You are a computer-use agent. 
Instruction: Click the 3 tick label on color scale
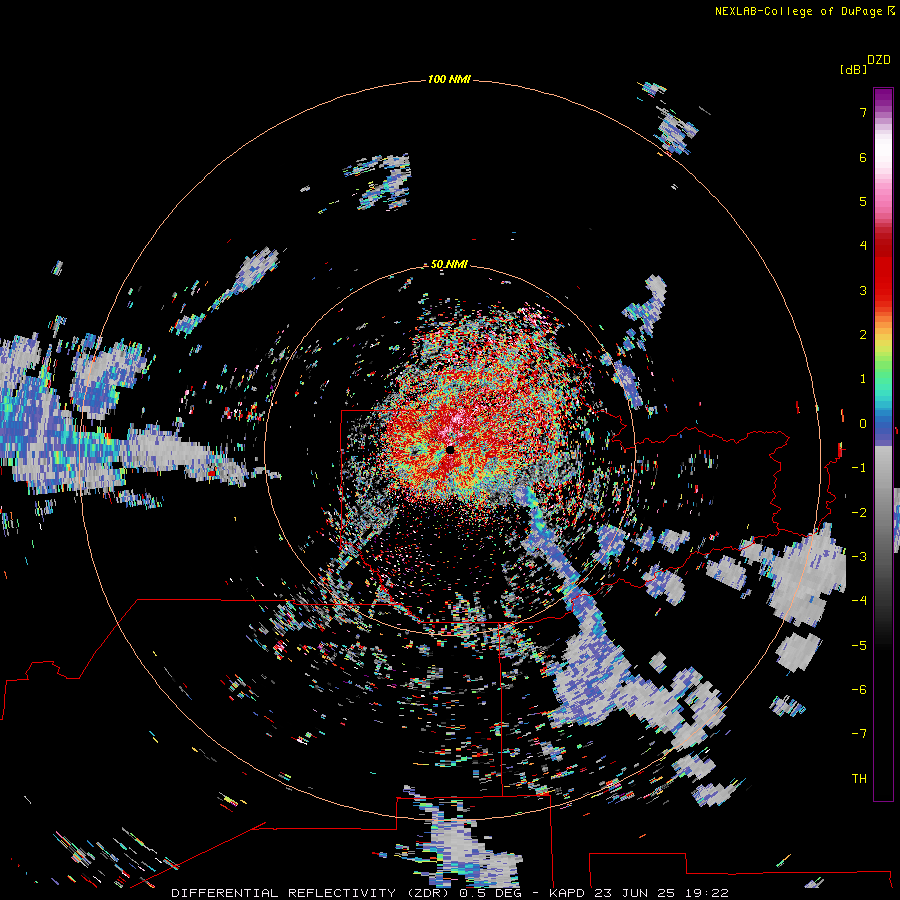coord(863,290)
